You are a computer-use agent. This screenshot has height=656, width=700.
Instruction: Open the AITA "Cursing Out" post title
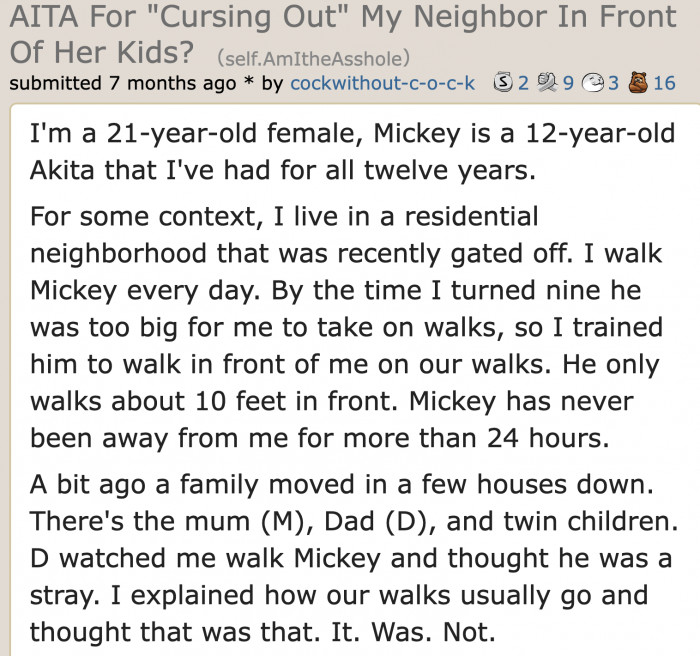pyautogui.click(x=343, y=34)
